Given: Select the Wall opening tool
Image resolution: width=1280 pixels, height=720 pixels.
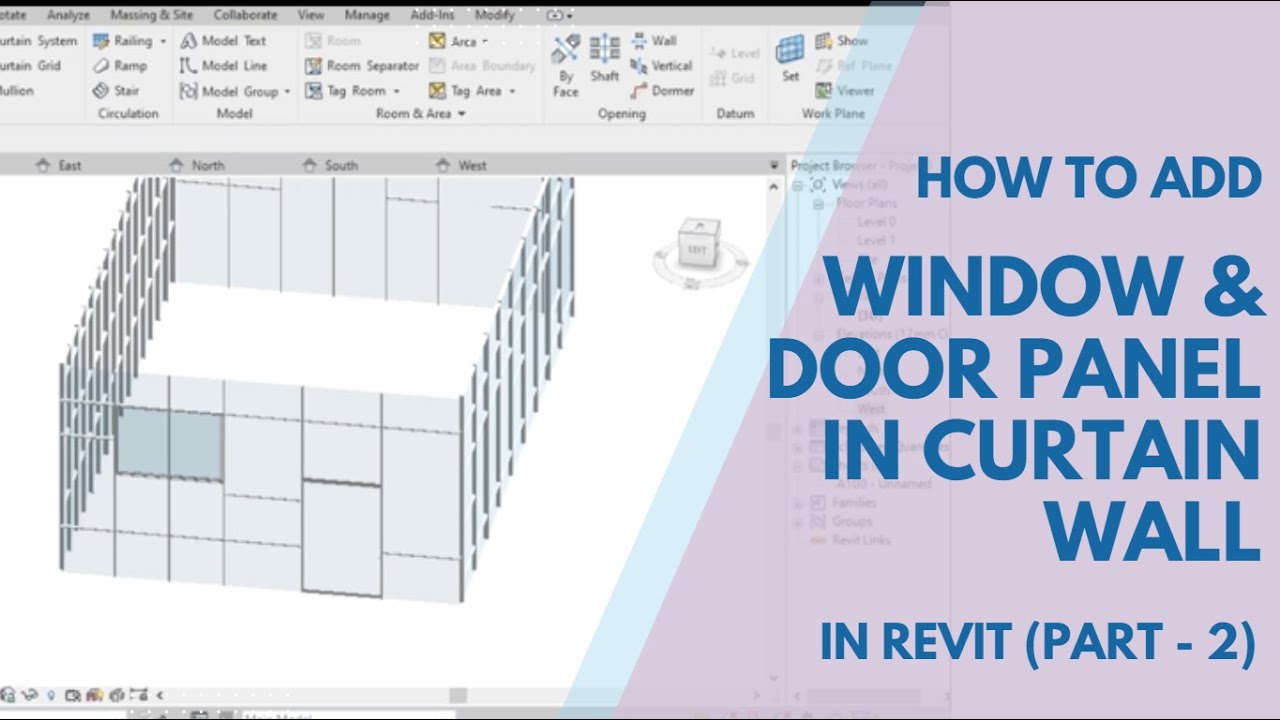Looking at the screenshot, I should pyautogui.click(x=654, y=41).
